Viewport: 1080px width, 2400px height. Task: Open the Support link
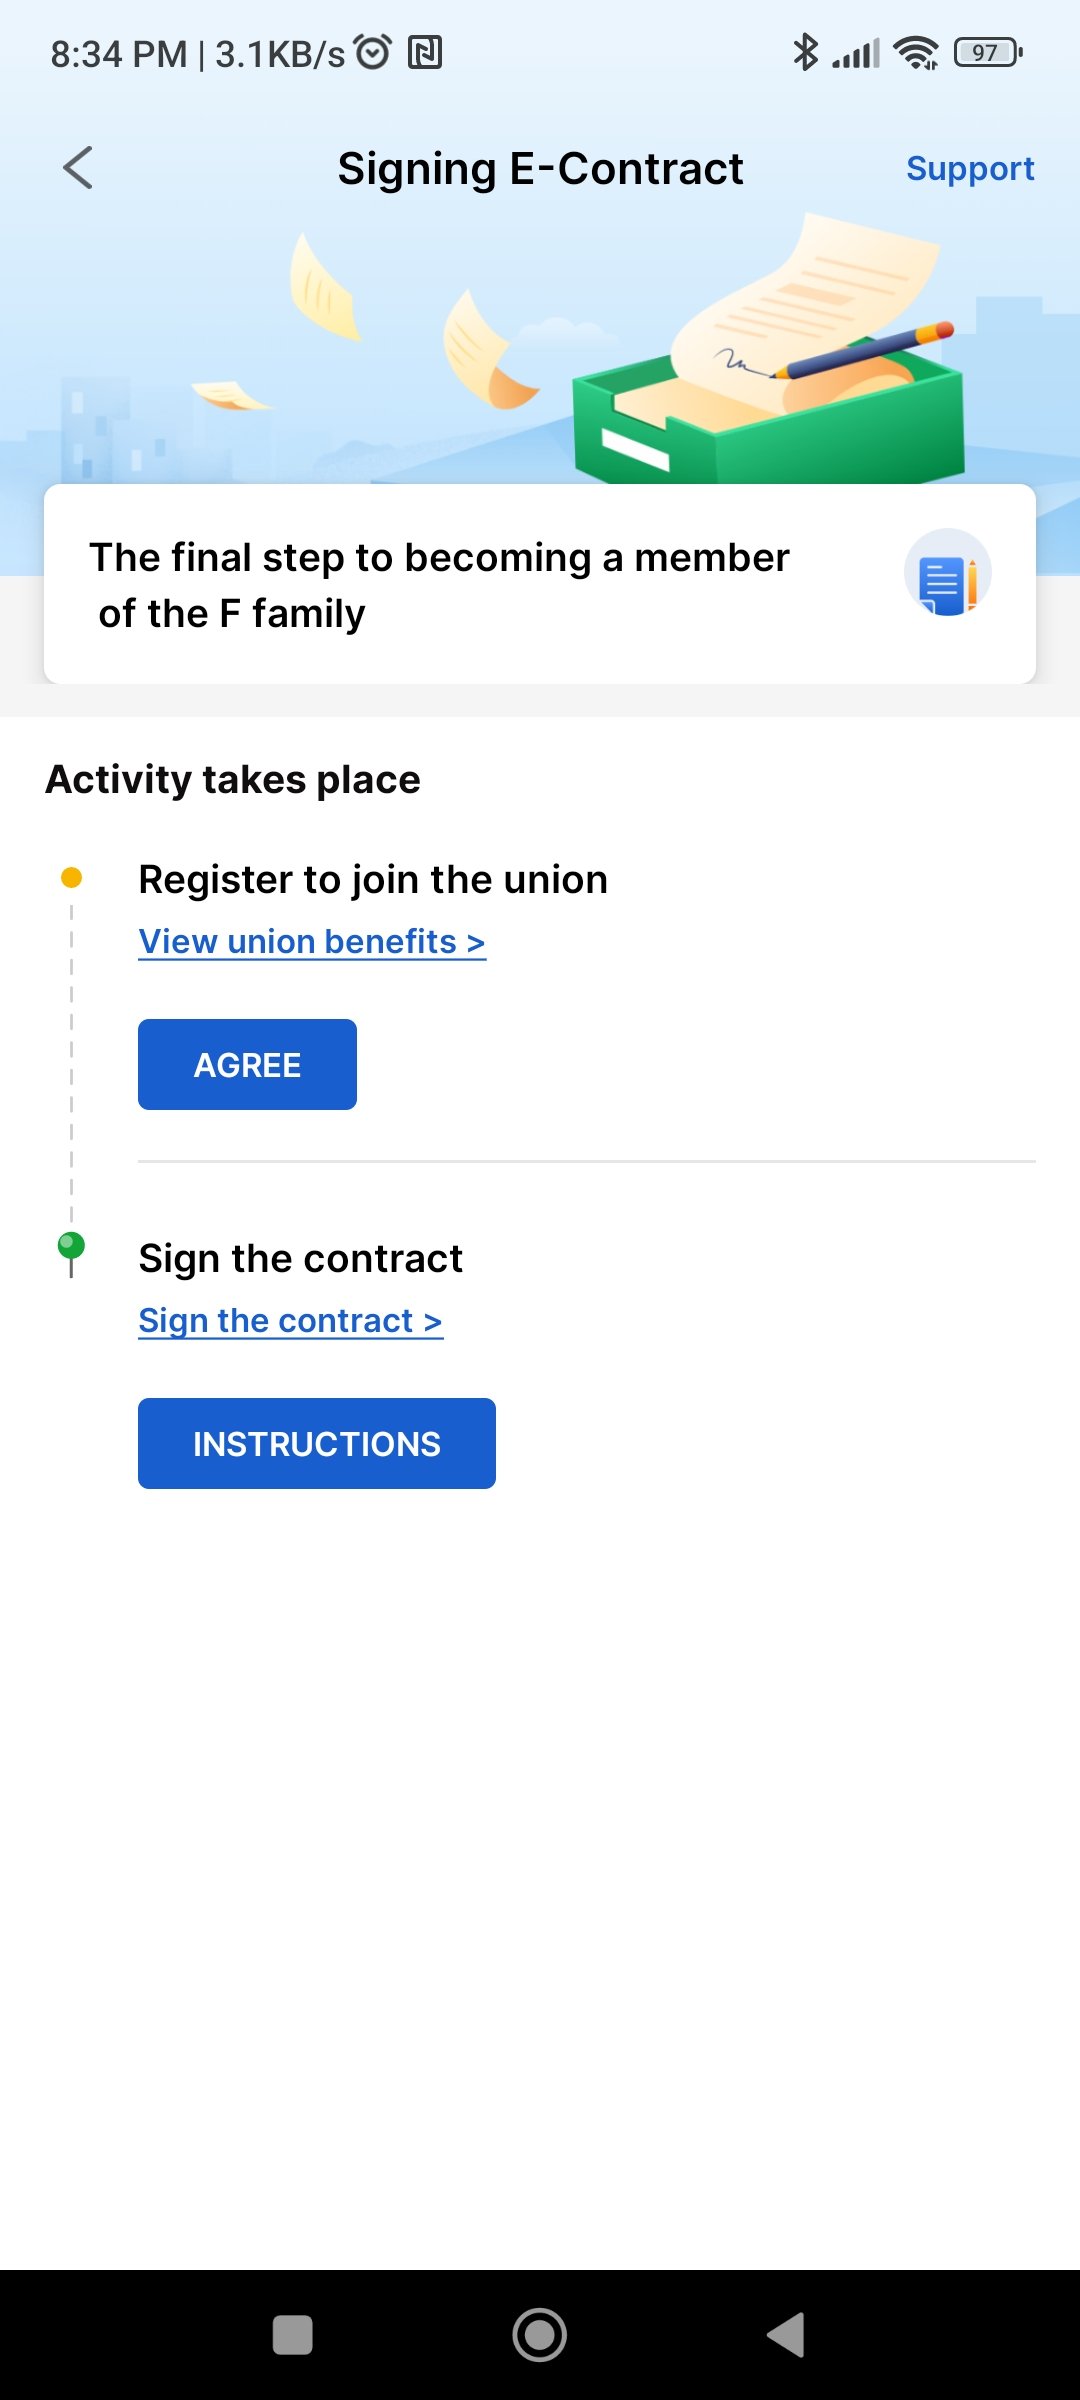(x=969, y=168)
